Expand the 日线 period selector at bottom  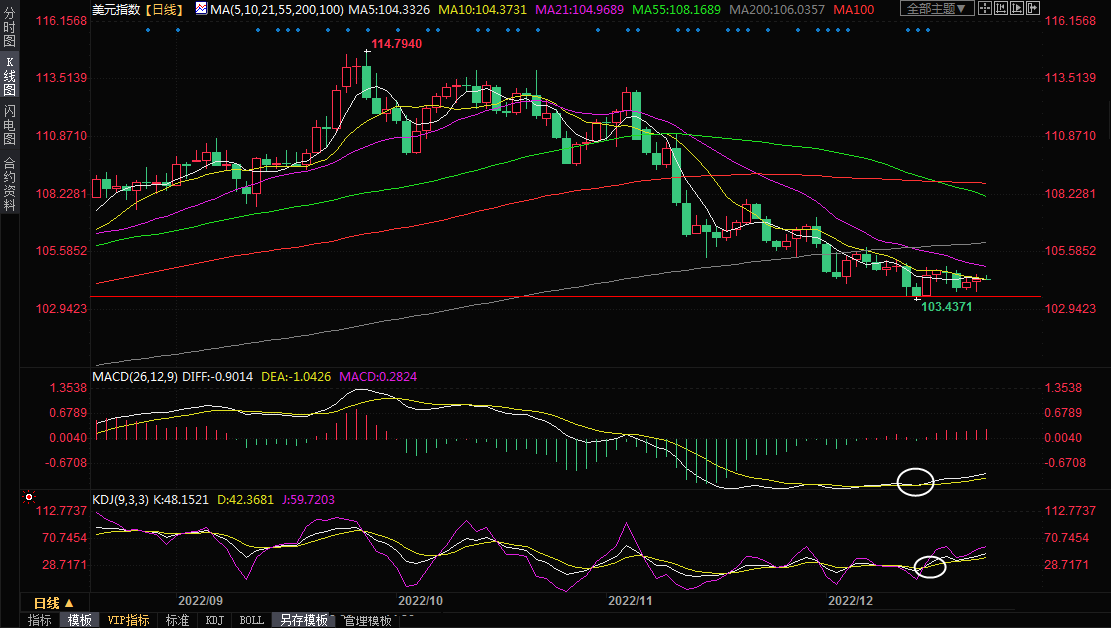click(x=54, y=603)
